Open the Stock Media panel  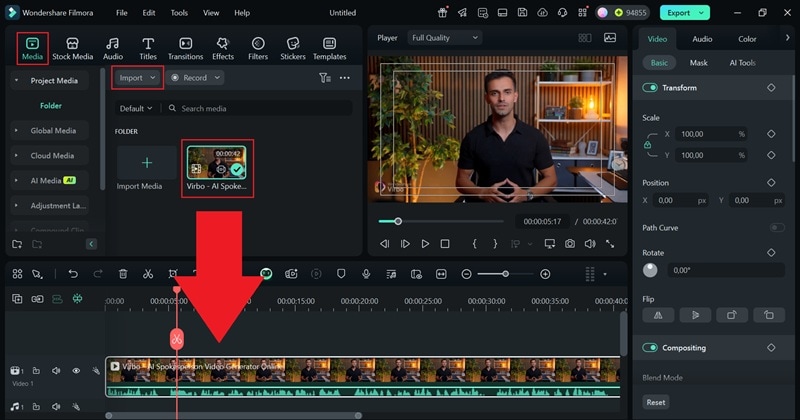[x=72, y=48]
